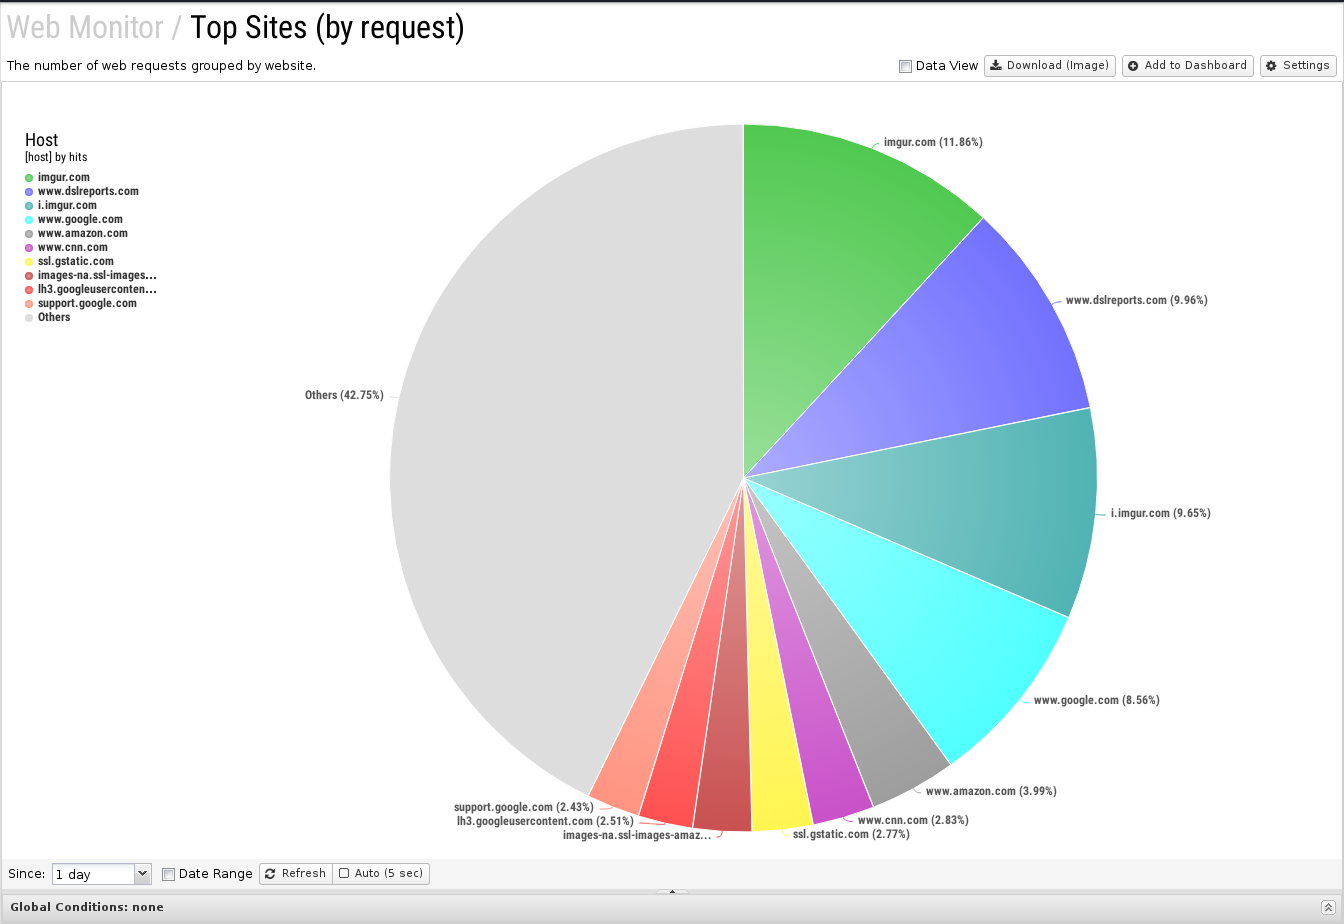Click the Download (Image) button
Screen dimensions: 1344x924
(x=1050, y=65)
